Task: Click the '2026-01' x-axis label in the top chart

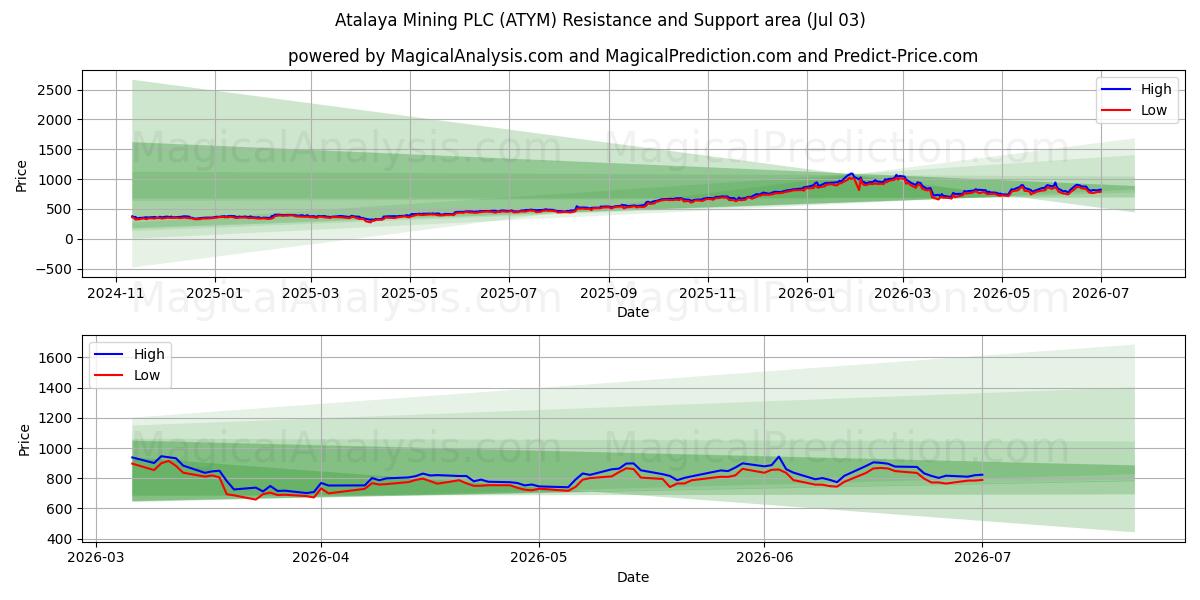Action: (806, 294)
